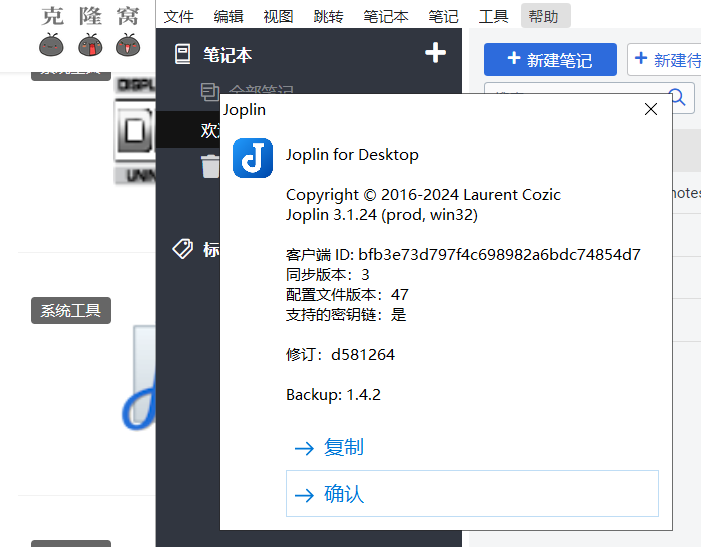This screenshot has height=547, width=701.
Task: Click the Copyright Laurent Cozic line
Action: [x=423, y=195]
